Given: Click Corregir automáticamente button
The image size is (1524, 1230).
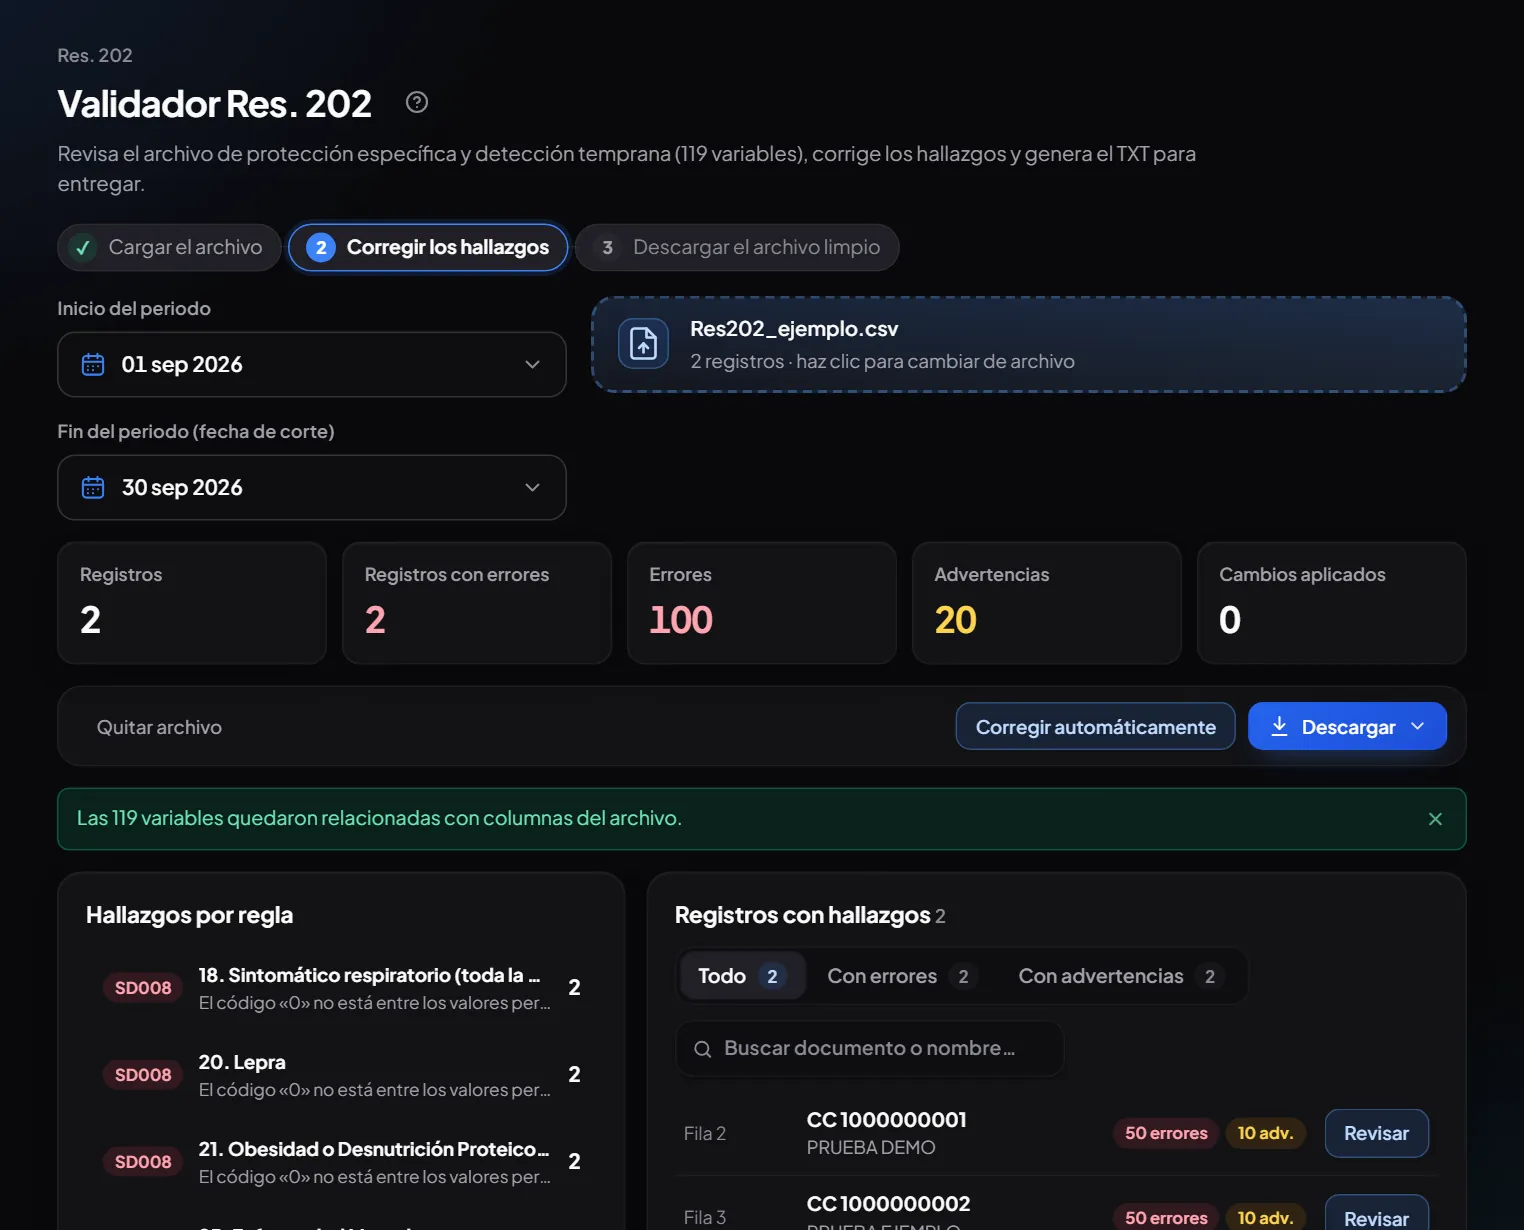Looking at the screenshot, I should click(1095, 727).
